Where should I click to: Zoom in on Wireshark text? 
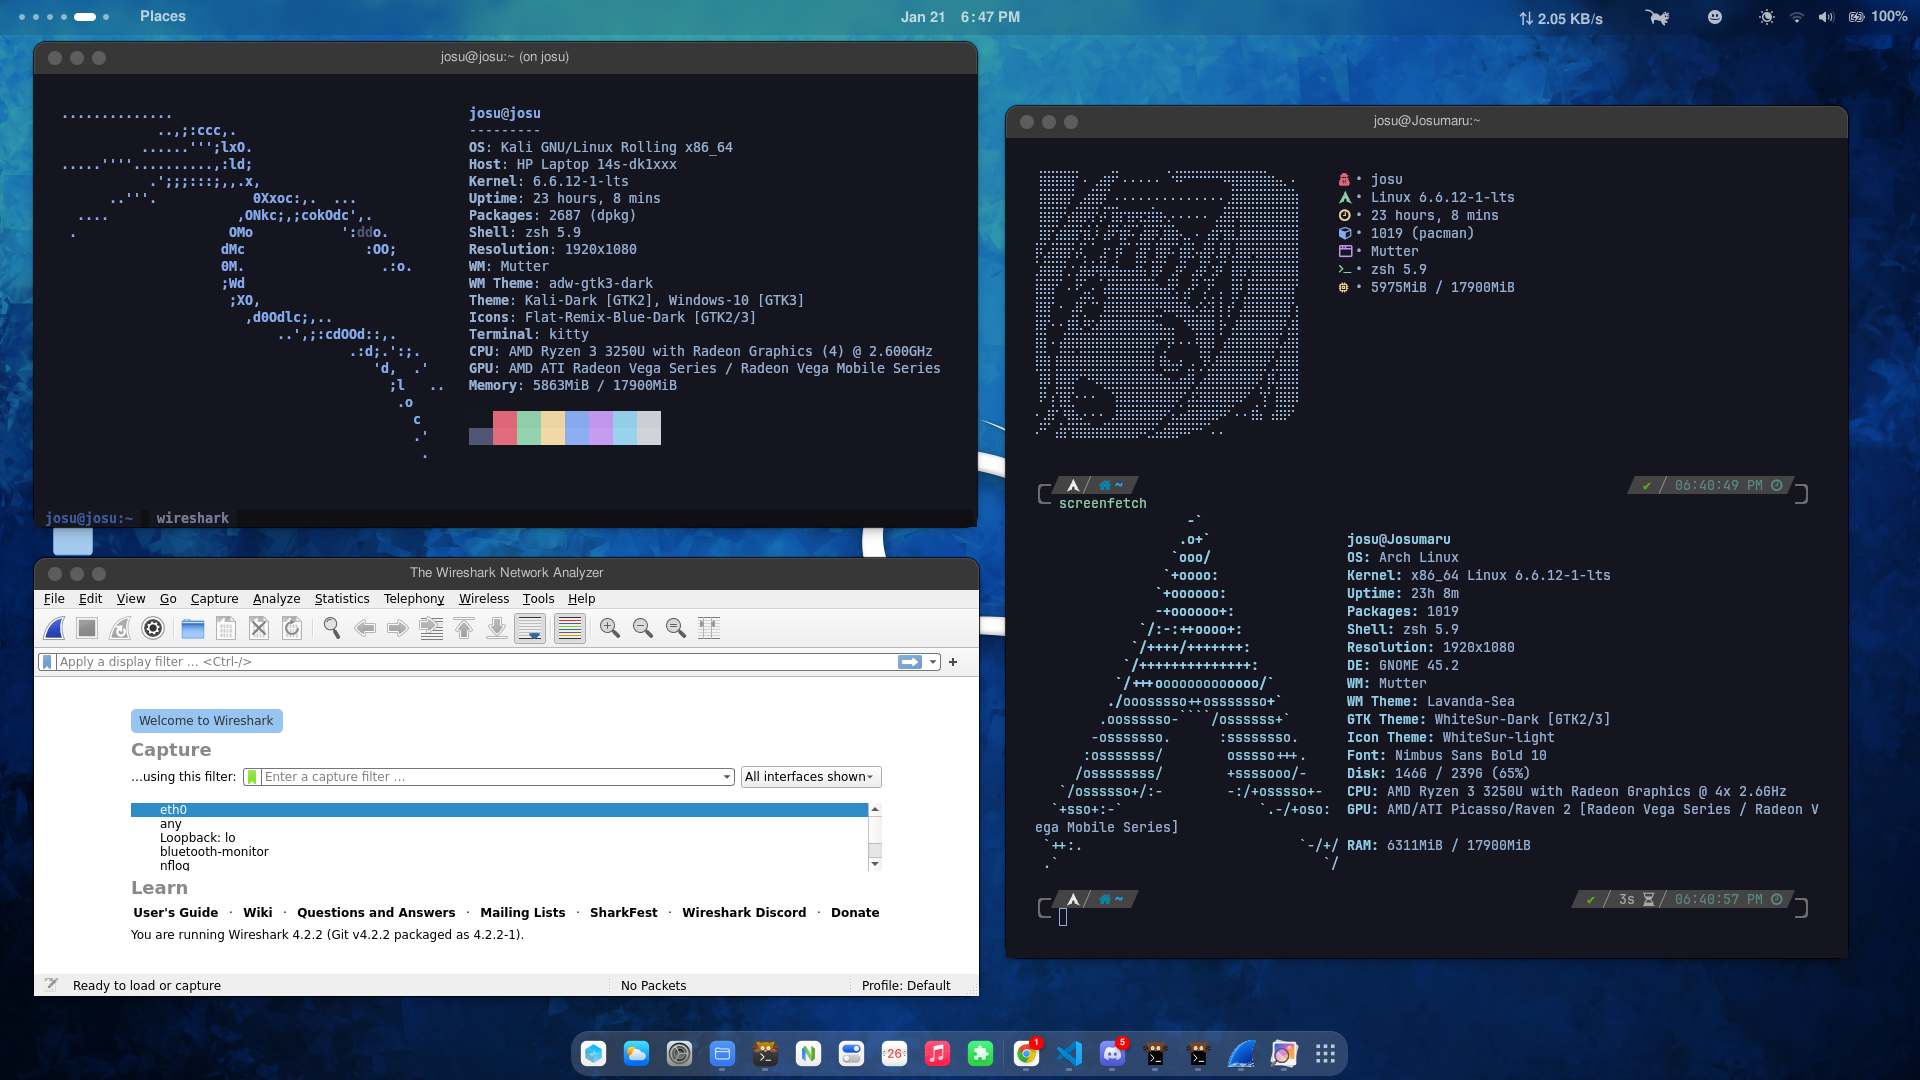pyautogui.click(x=610, y=628)
